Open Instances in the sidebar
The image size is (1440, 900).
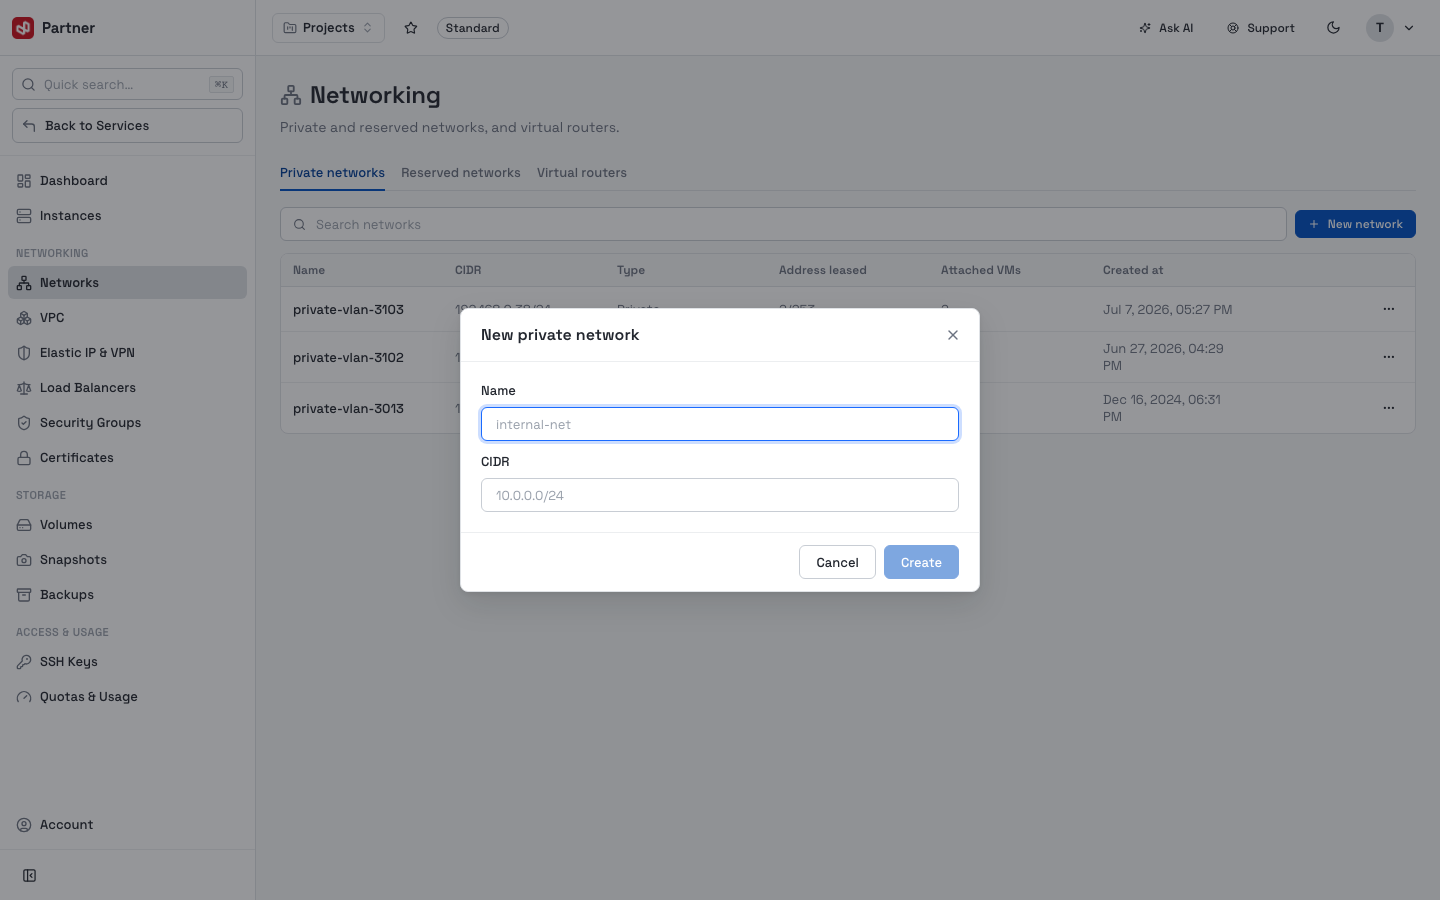(127, 216)
